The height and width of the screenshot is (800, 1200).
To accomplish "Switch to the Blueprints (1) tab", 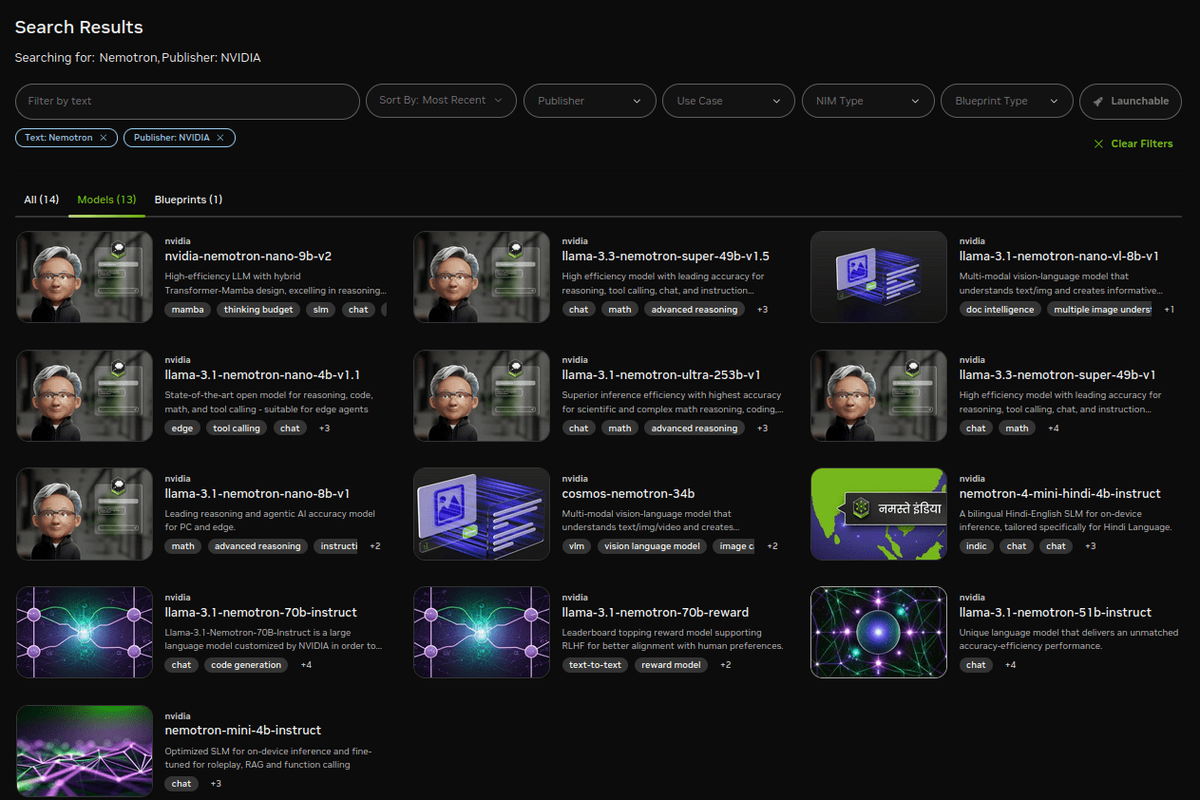I will (189, 200).
